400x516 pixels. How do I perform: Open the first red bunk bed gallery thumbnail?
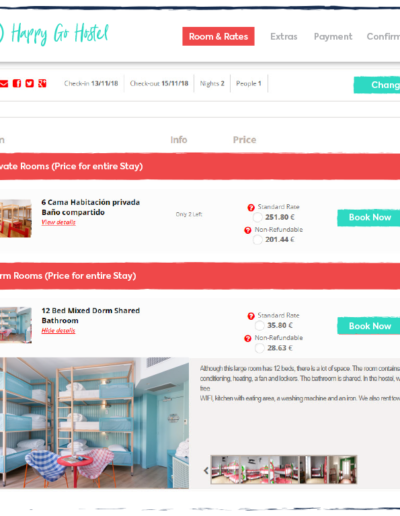[225, 470]
